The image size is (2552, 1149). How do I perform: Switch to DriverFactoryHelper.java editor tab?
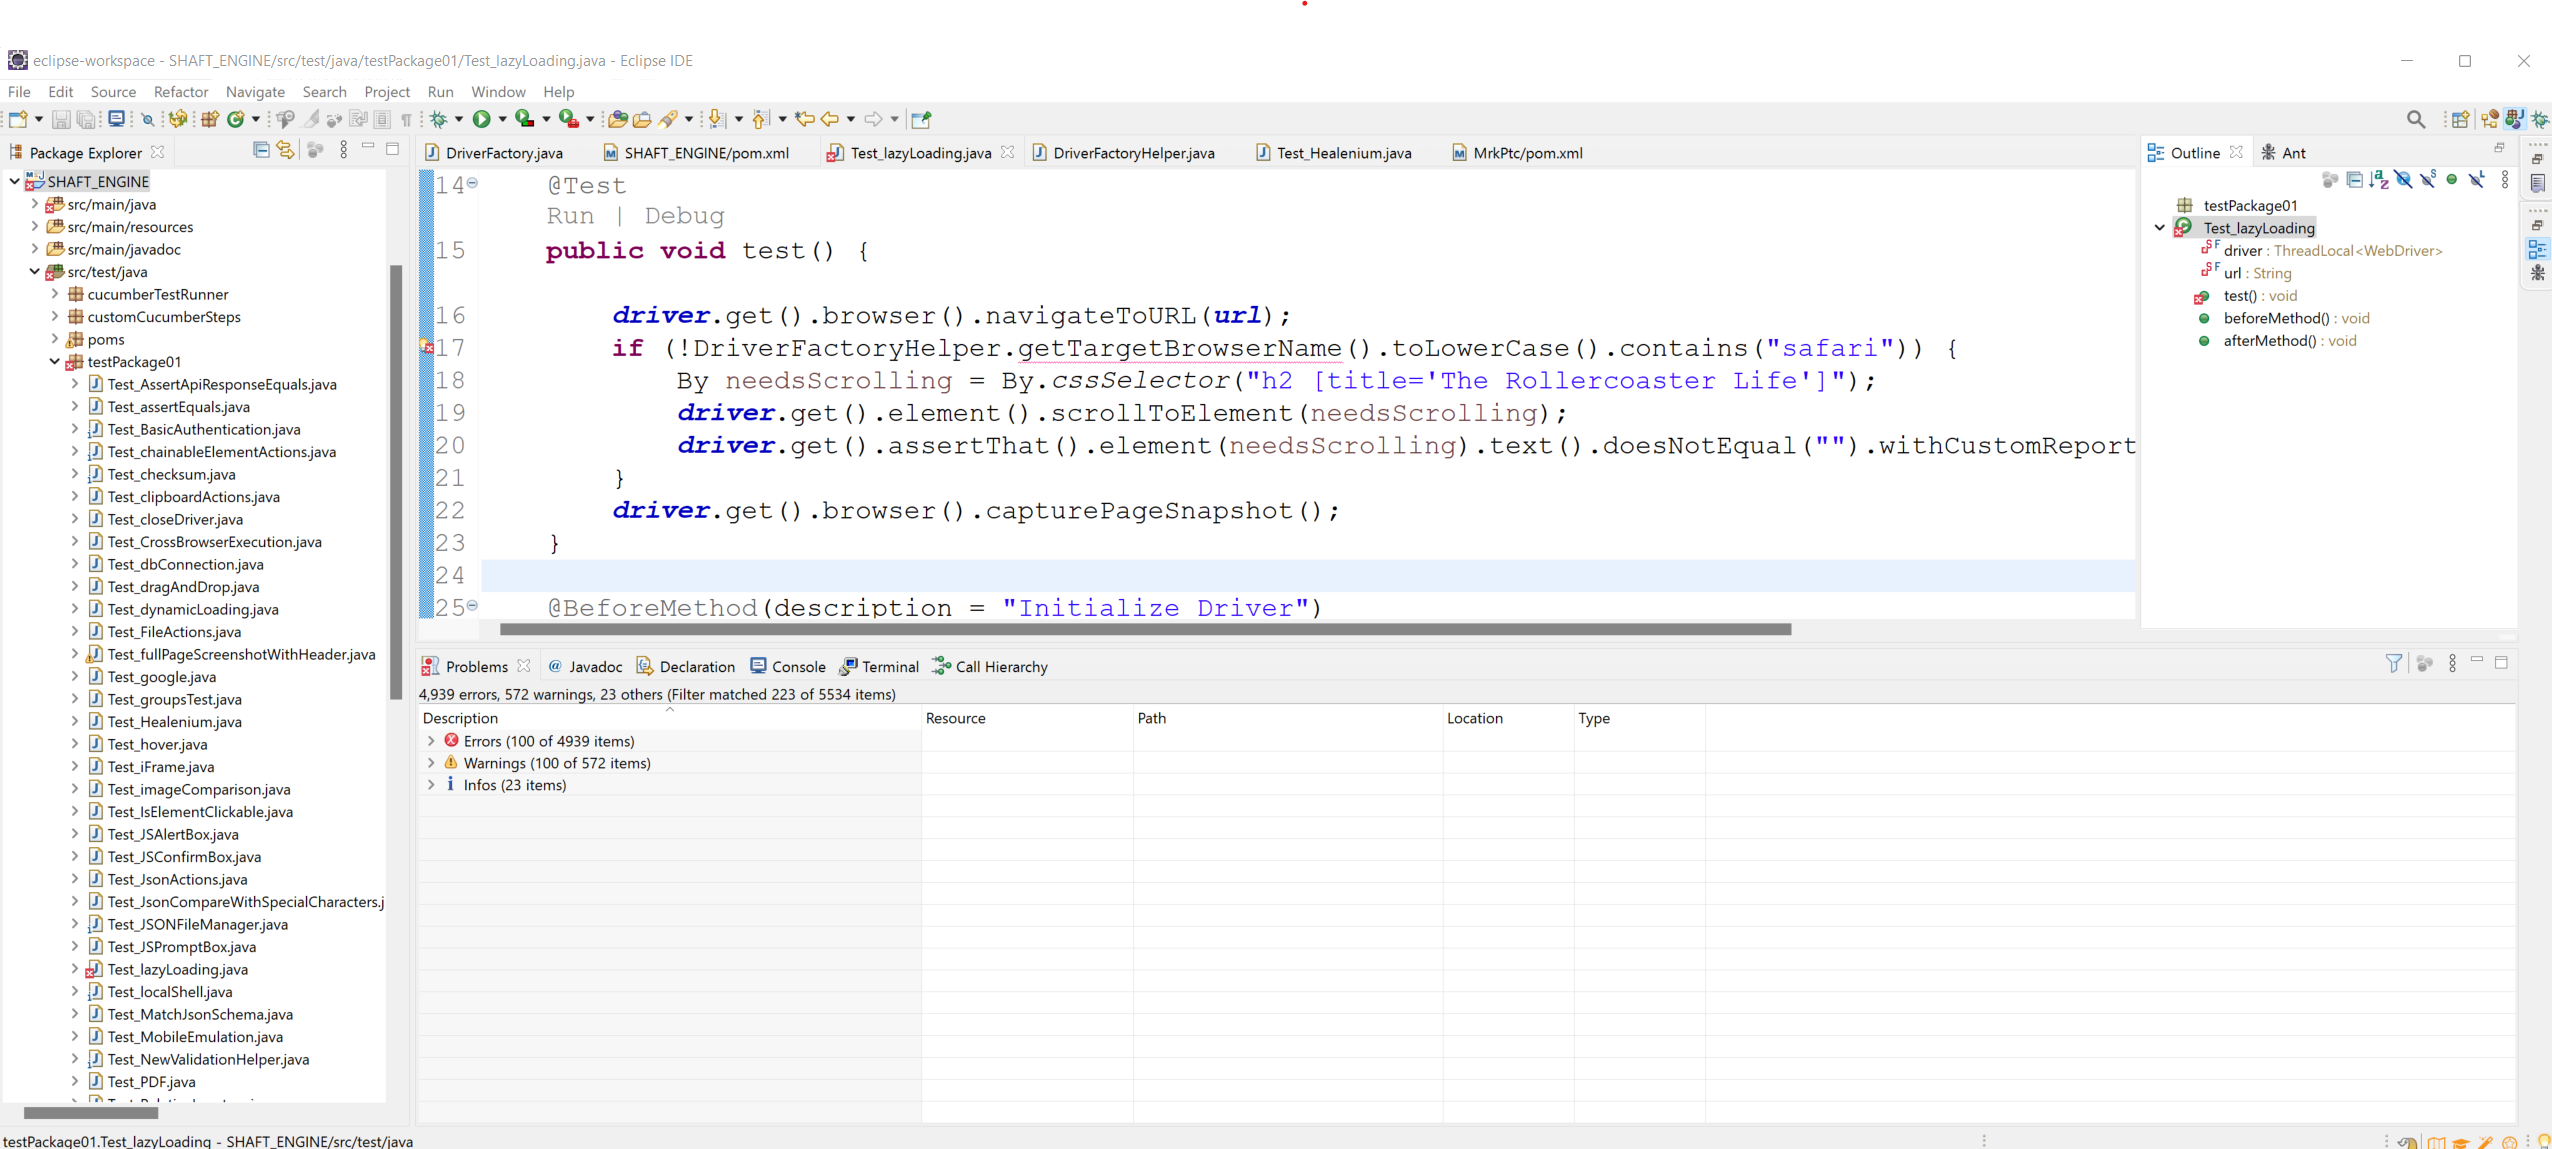click(x=1124, y=153)
